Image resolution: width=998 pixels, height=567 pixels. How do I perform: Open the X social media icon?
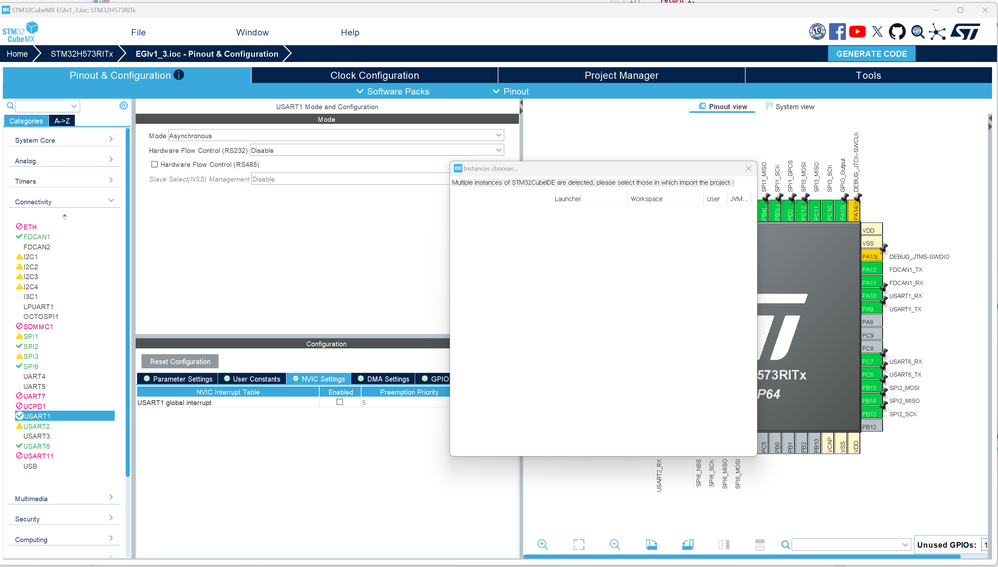pyautogui.click(x=878, y=32)
